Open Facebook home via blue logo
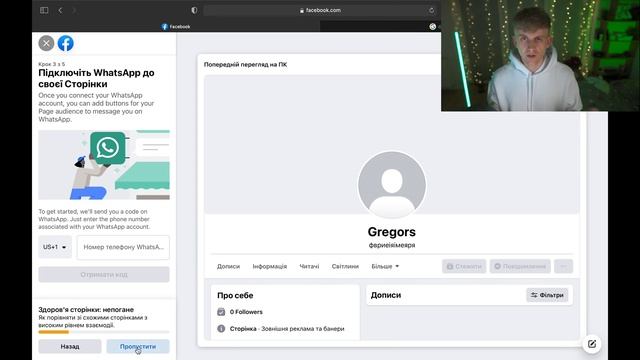 point(65,43)
